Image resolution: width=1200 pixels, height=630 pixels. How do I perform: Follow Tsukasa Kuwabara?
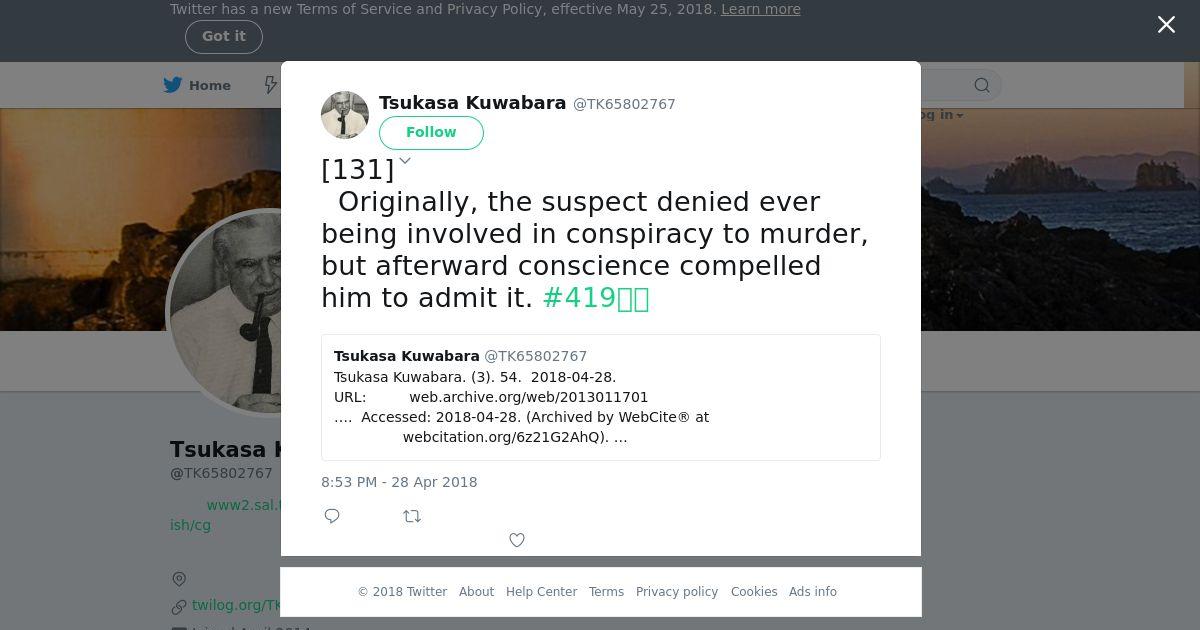431,132
